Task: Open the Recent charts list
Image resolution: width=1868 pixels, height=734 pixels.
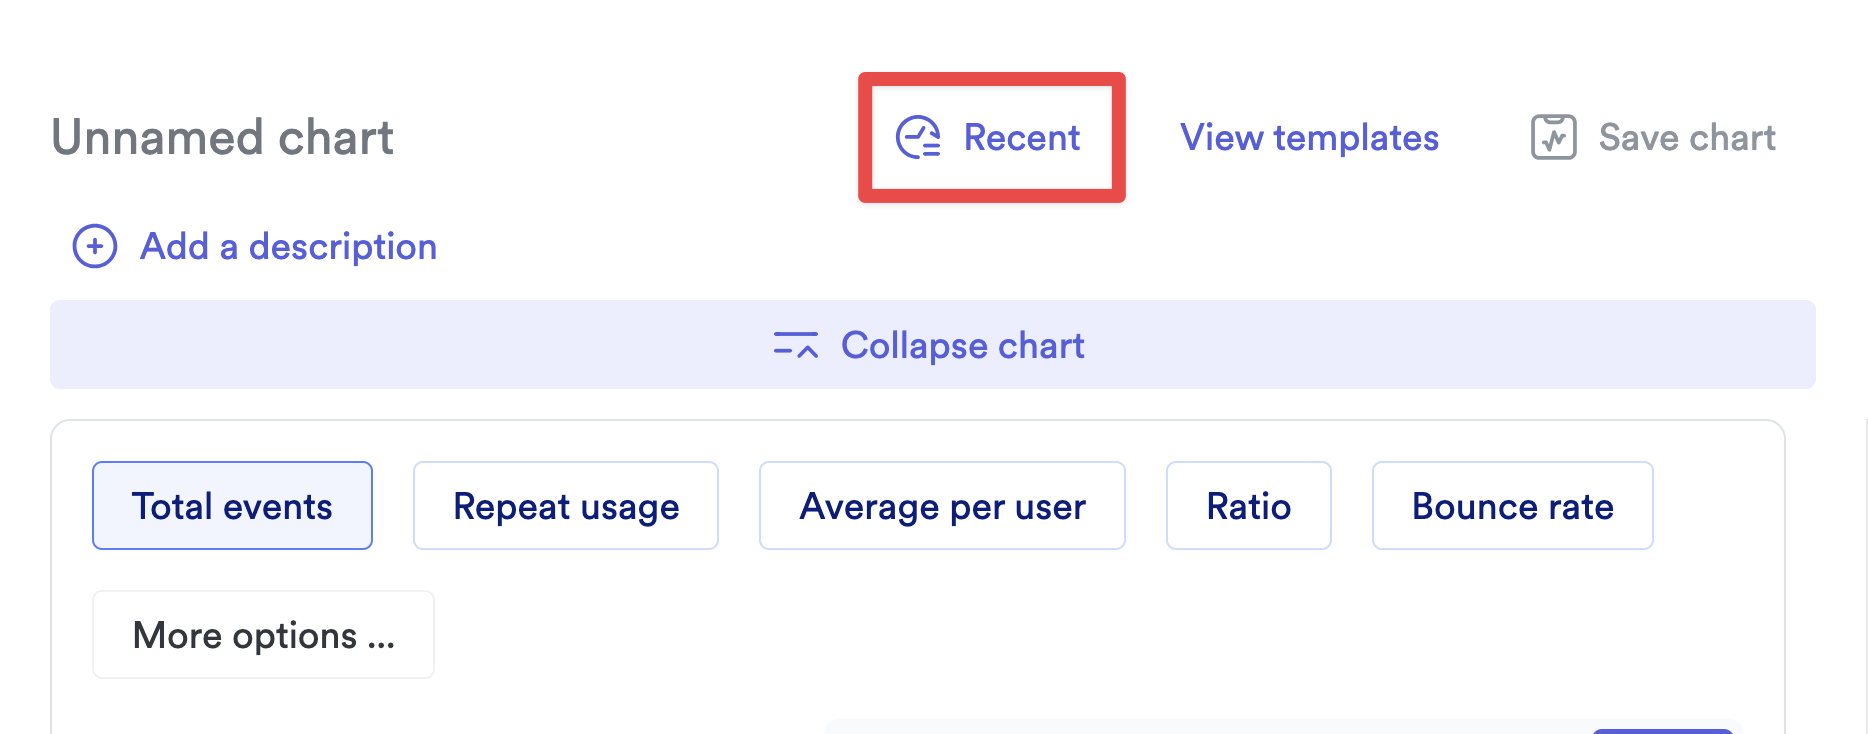Action: [x=1021, y=138]
